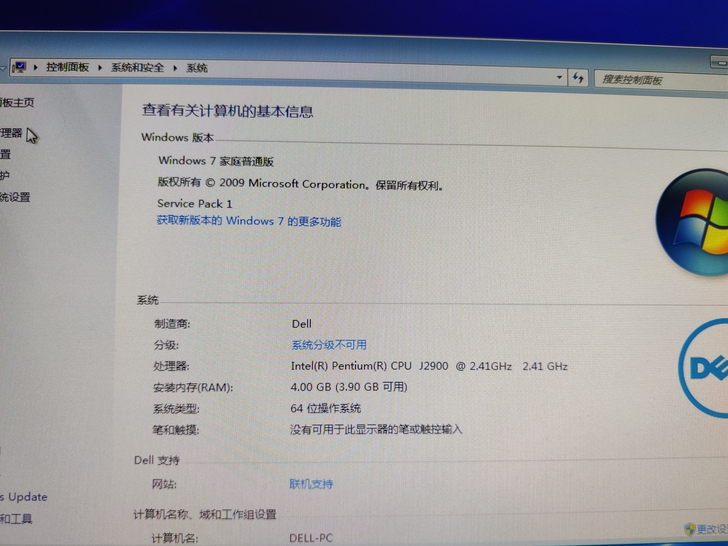The image size is (728, 546).
Task: Focus the 搜索控制面板 search box
Action: 662,80
